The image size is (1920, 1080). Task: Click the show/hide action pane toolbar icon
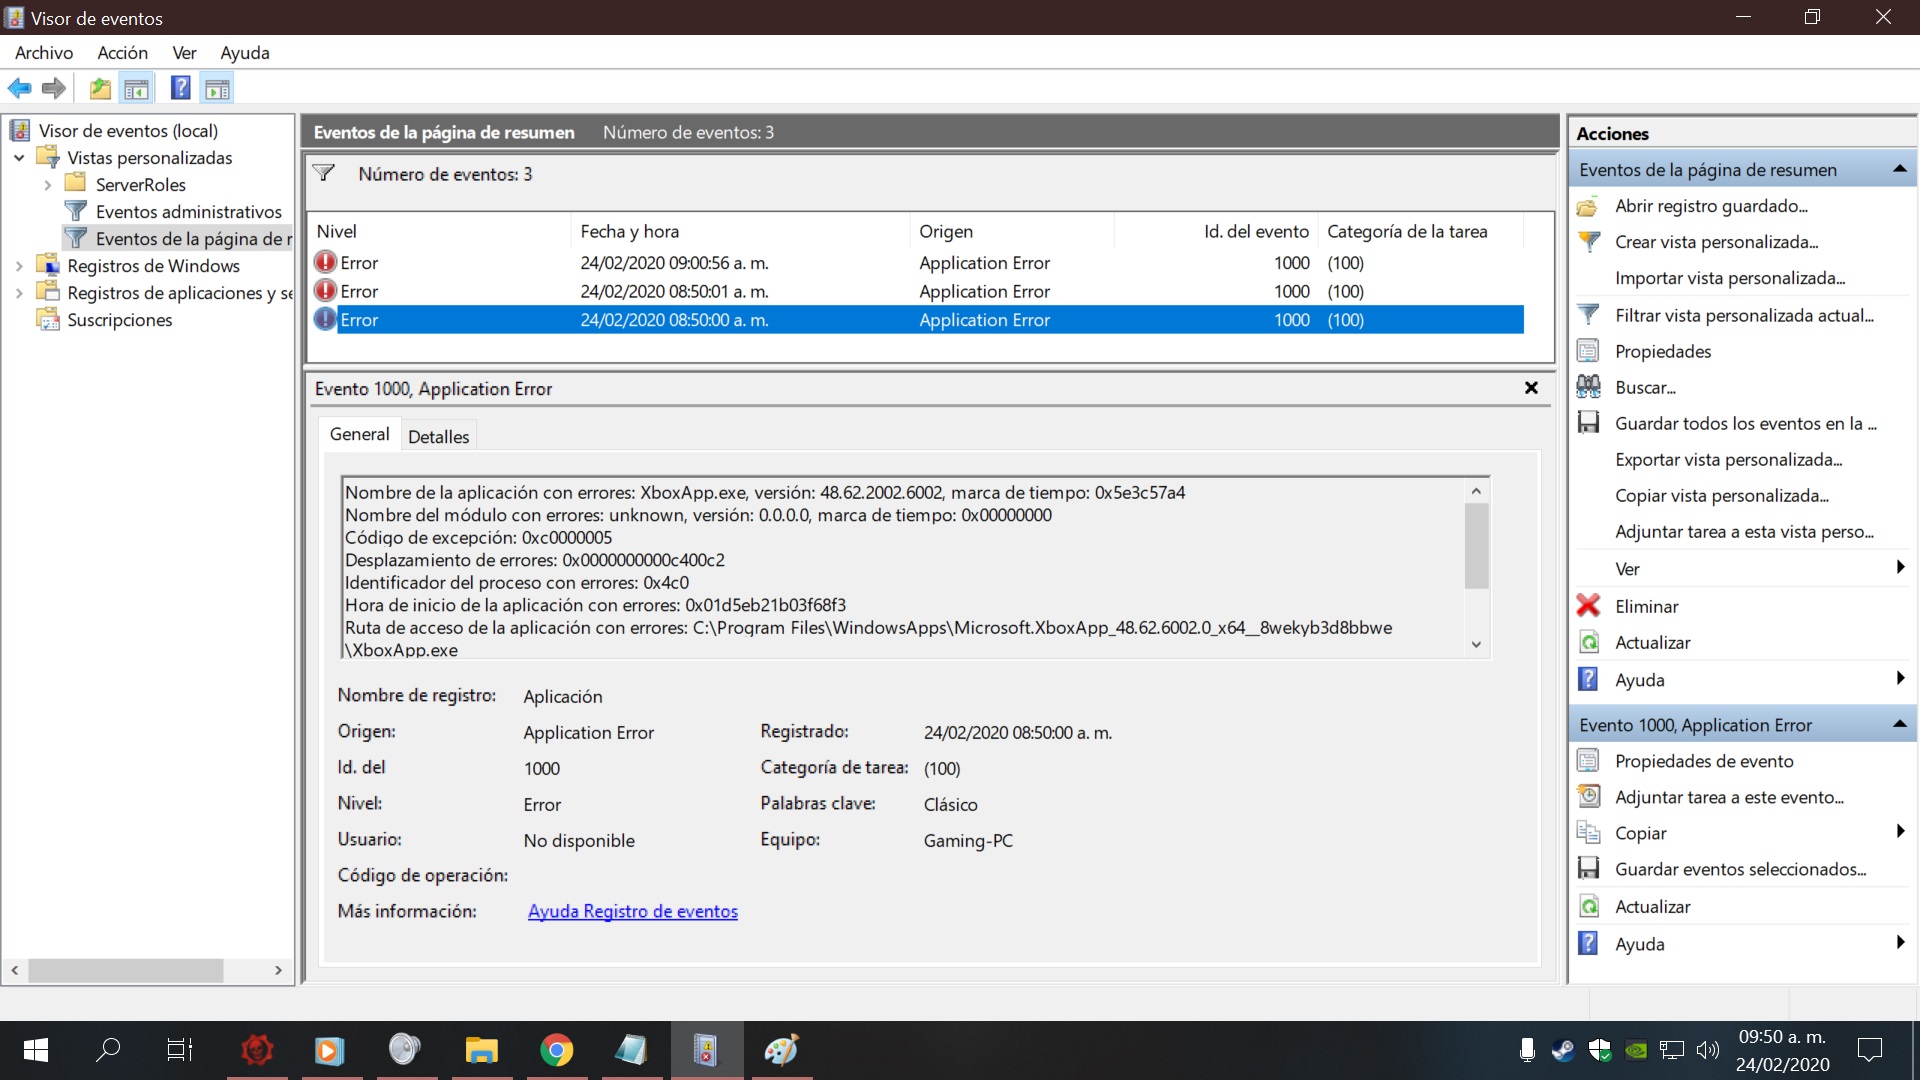[x=217, y=88]
